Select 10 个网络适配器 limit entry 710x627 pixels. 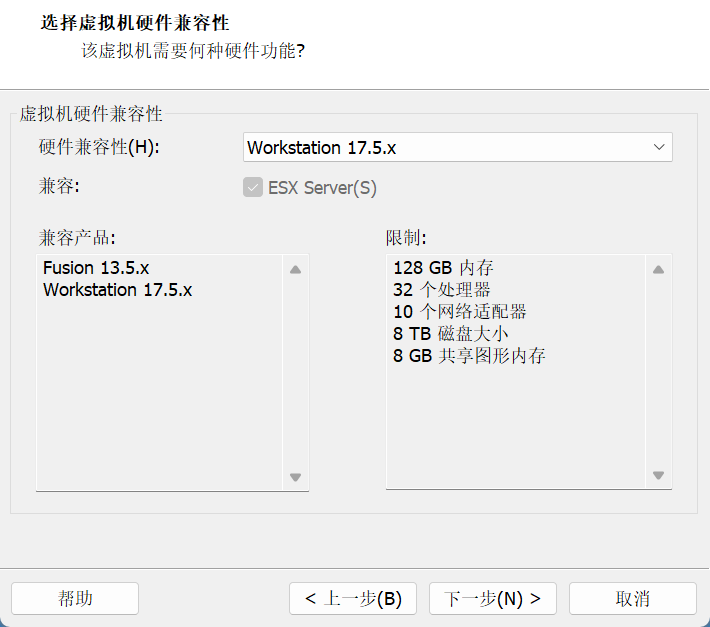coord(460,312)
